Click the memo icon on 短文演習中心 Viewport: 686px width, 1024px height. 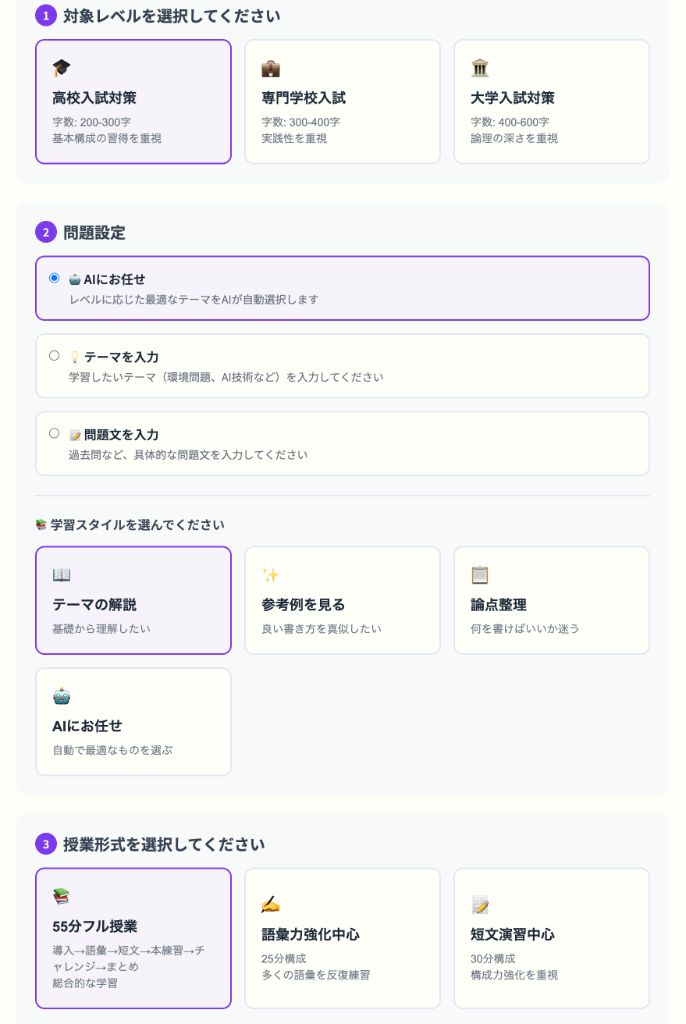[478, 900]
